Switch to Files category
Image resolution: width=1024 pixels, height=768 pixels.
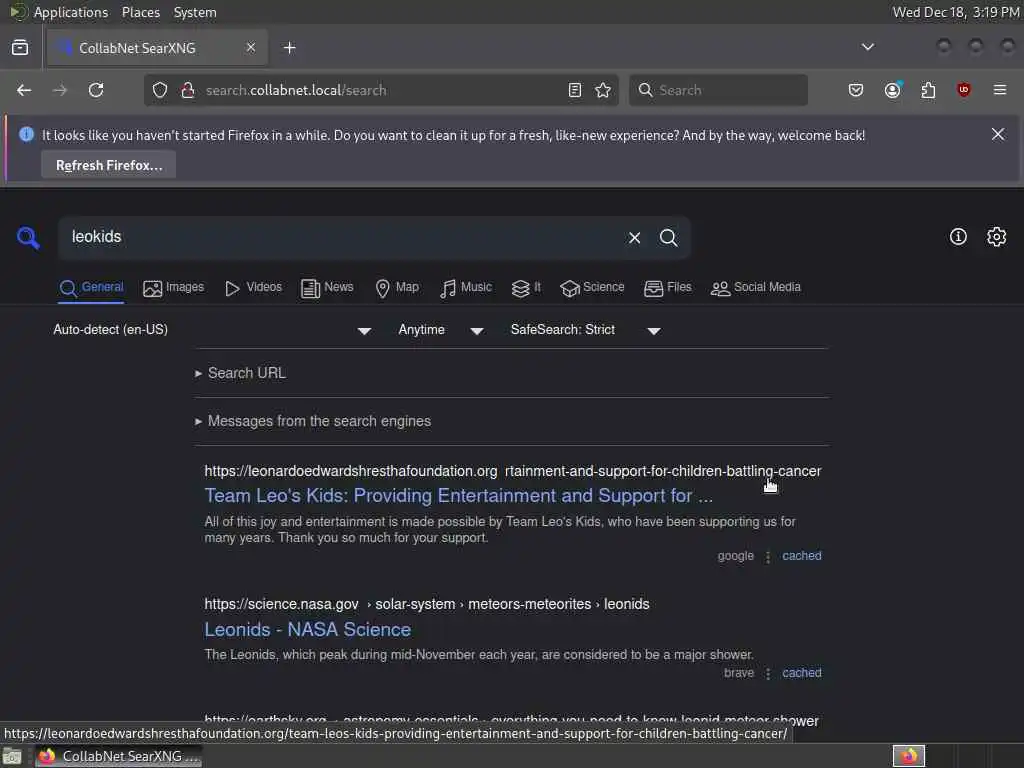tap(667, 288)
